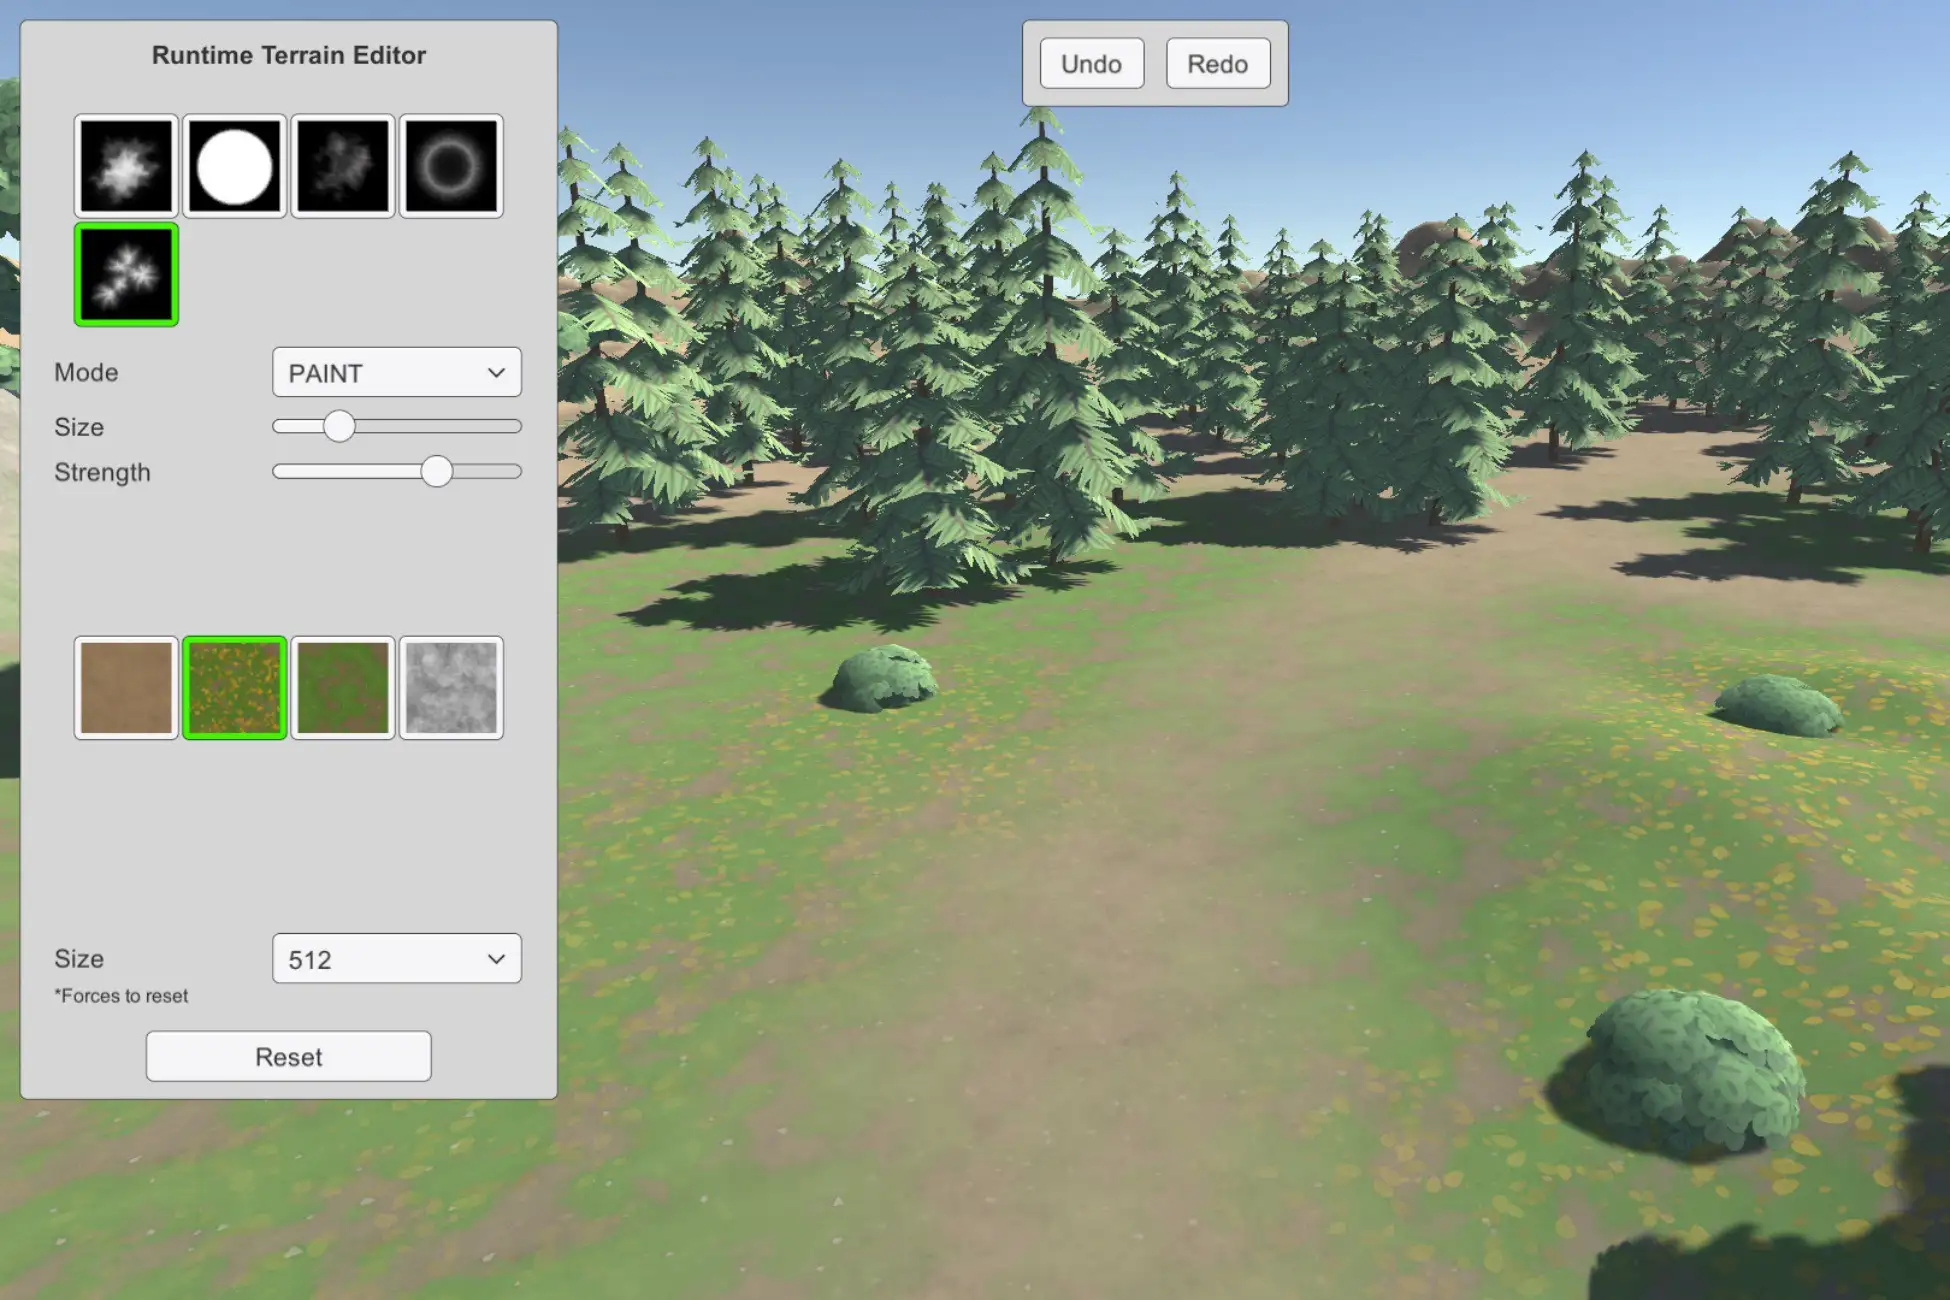Select the soft splatter brush icon
This screenshot has width=1950, height=1300.
tap(126, 166)
